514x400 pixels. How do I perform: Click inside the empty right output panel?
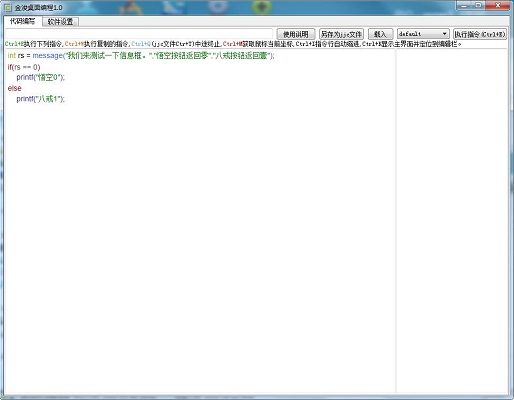[452, 220]
